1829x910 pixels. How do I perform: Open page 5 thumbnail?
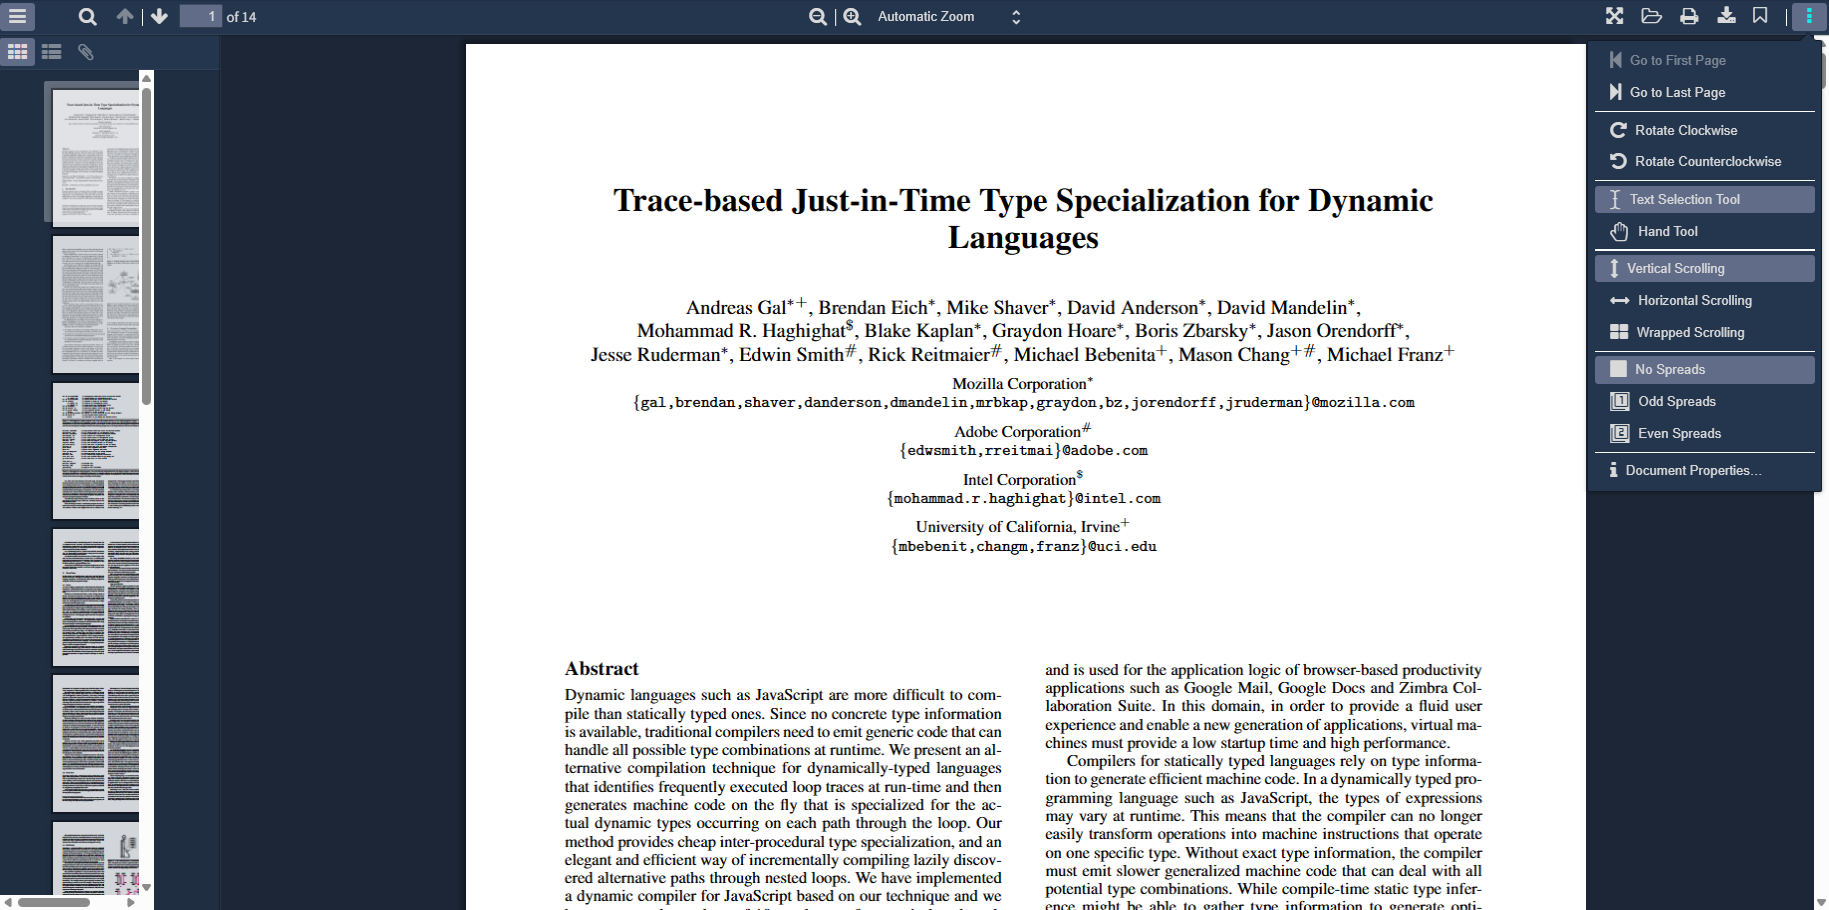(x=96, y=743)
